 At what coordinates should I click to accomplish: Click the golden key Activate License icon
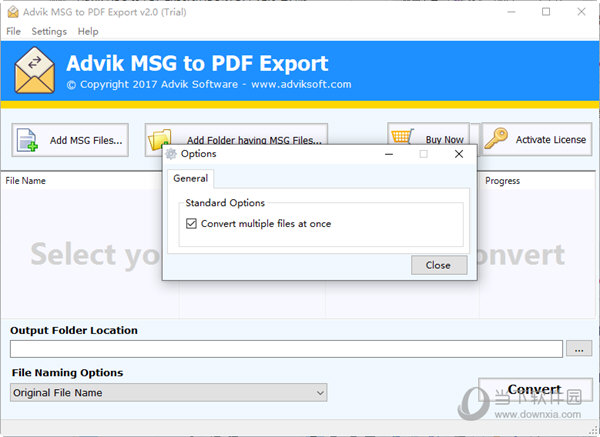pyautogui.click(x=496, y=138)
